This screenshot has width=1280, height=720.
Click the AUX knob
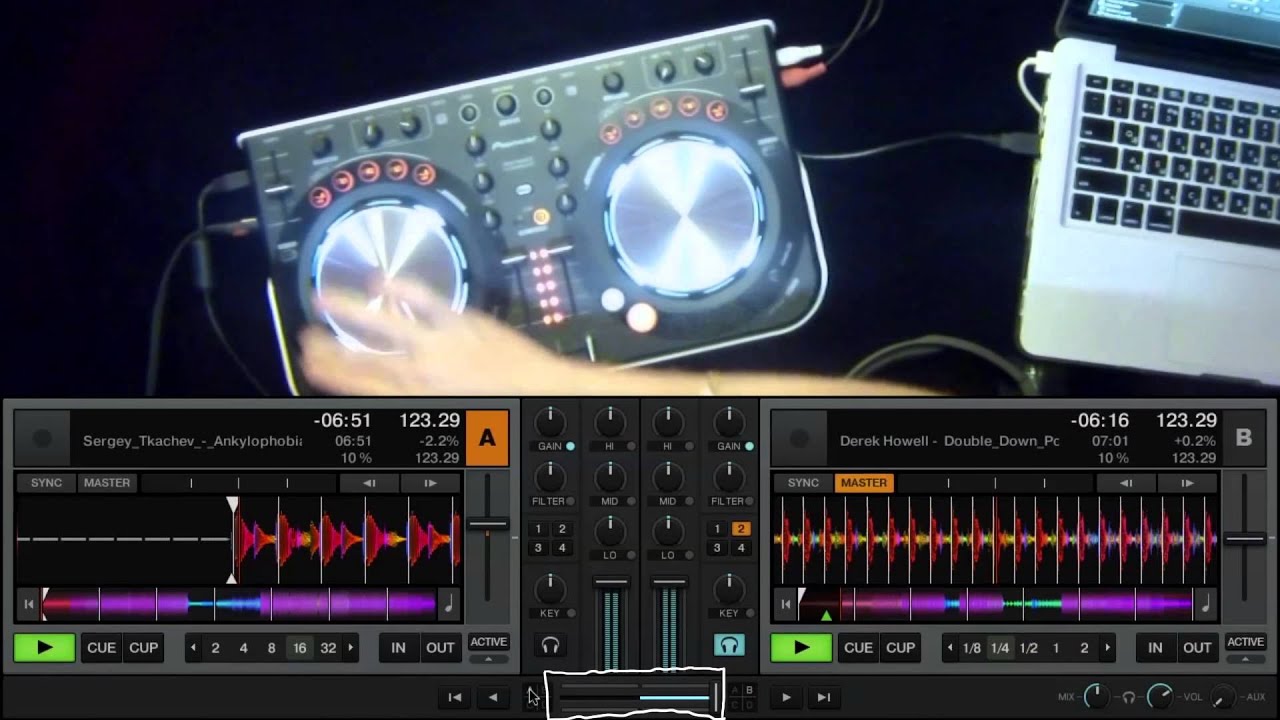pyautogui.click(x=1224, y=696)
